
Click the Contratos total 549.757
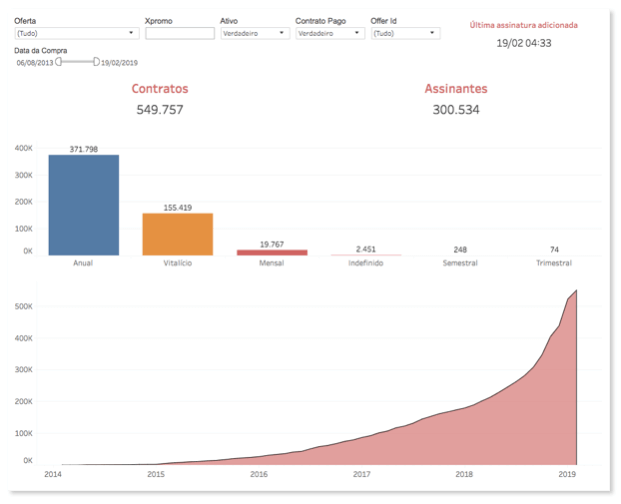point(160,109)
